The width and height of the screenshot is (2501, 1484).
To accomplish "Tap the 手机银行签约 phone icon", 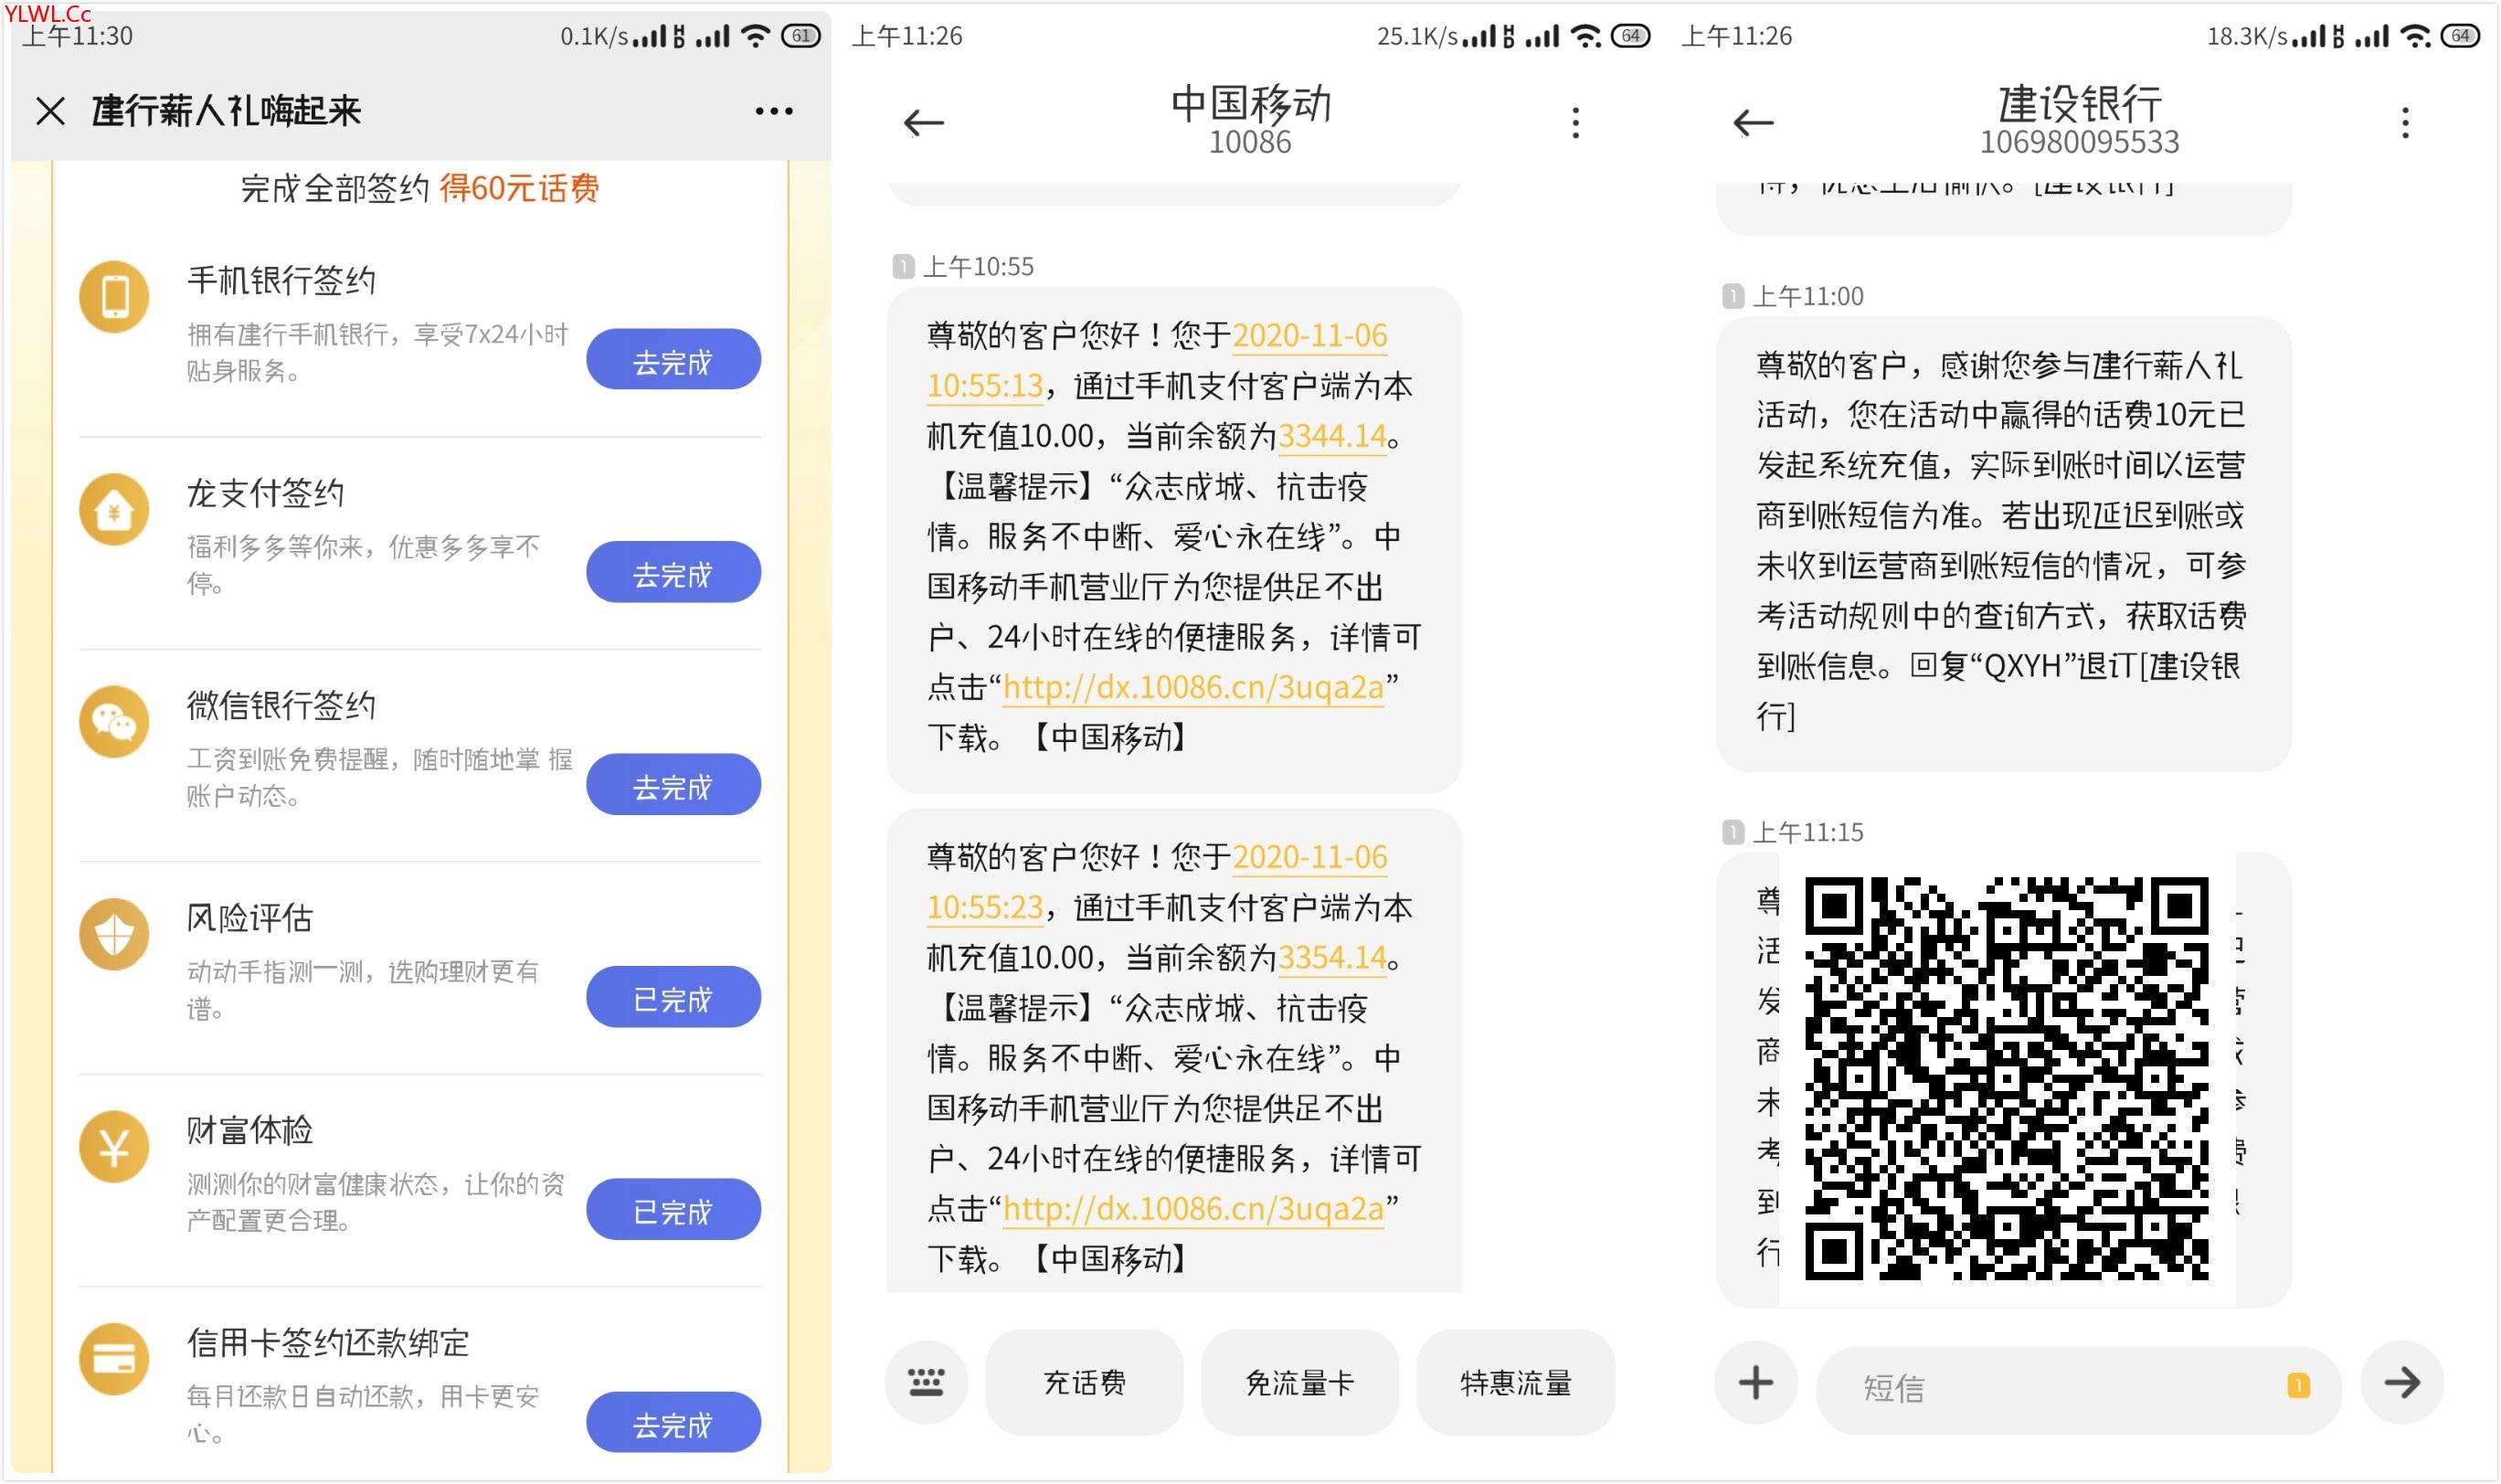I will [x=114, y=297].
